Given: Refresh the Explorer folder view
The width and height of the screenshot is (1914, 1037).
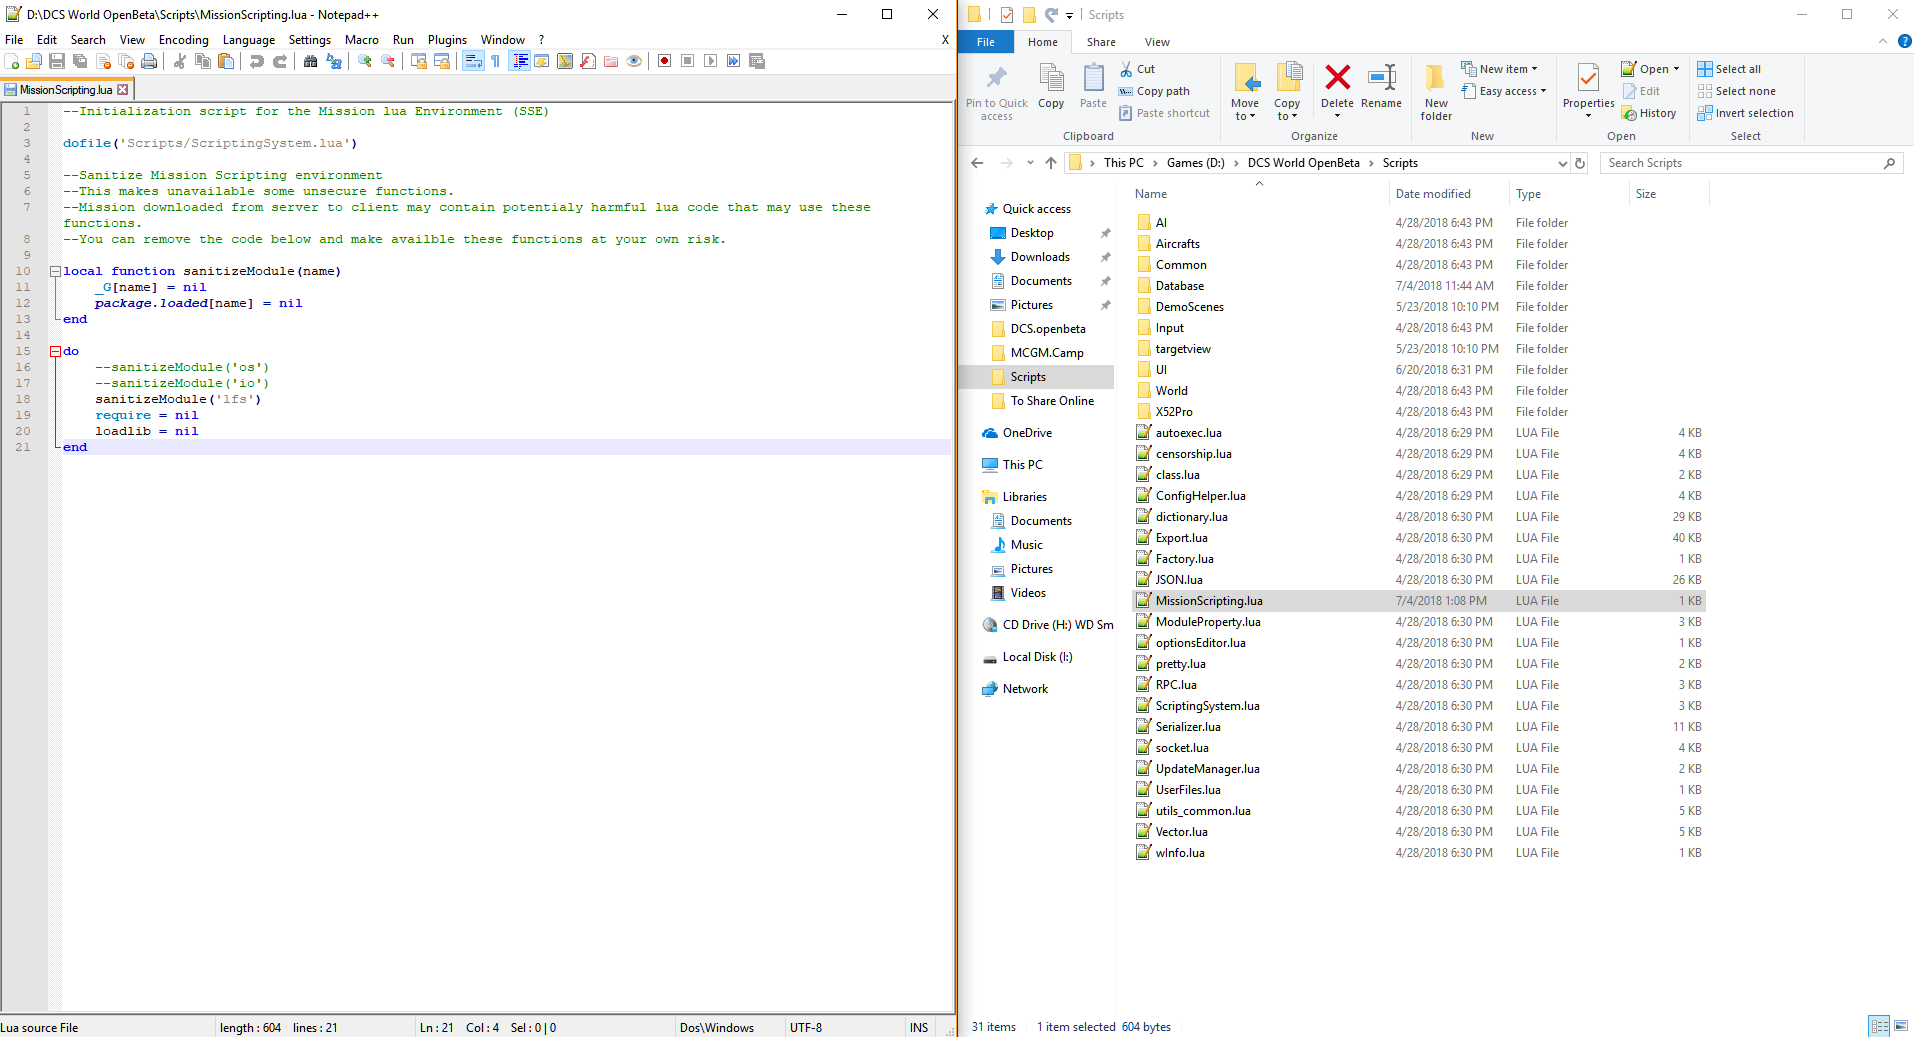Looking at the screenshot, I should click(x=1580, y=163).
